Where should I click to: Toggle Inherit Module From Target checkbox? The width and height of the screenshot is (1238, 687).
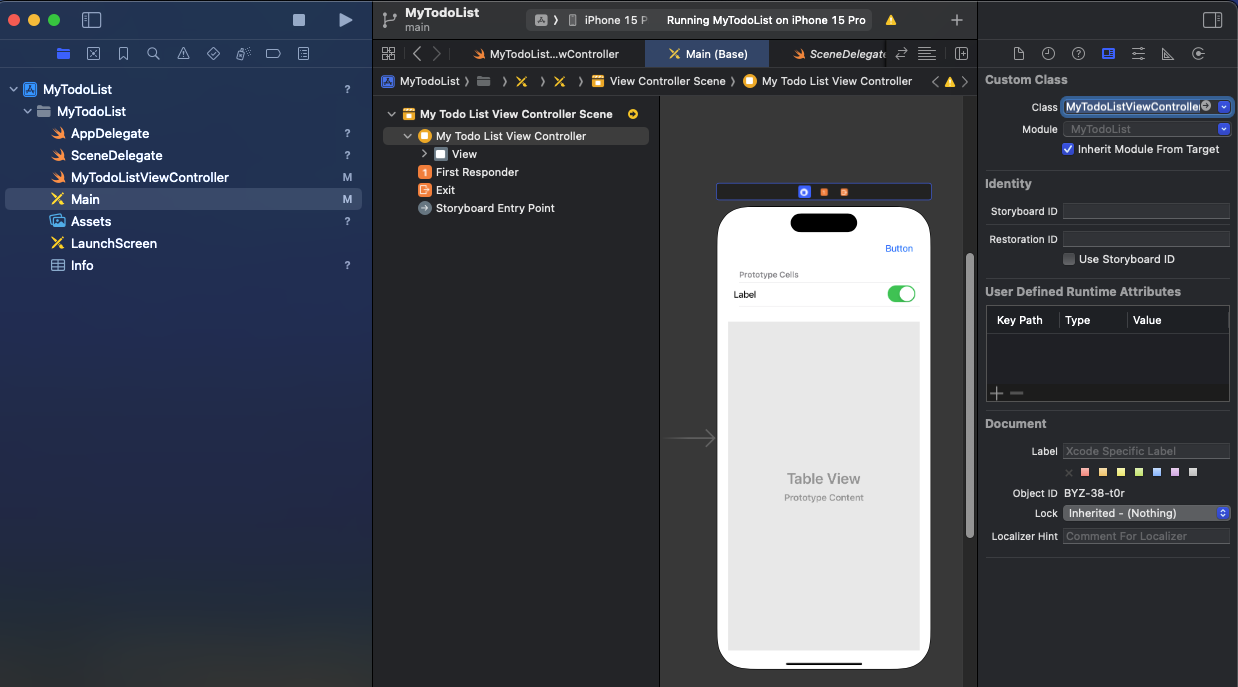click(1068, 149)
